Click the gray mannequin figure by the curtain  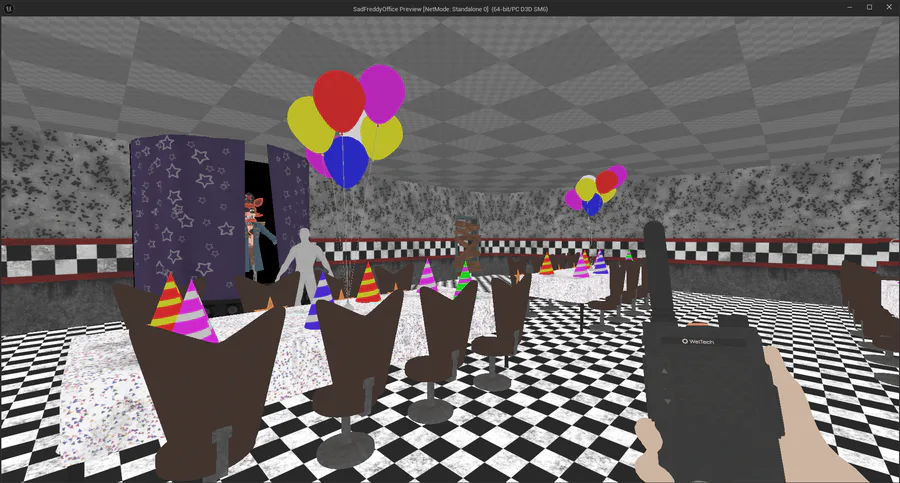tap(304, 265)
